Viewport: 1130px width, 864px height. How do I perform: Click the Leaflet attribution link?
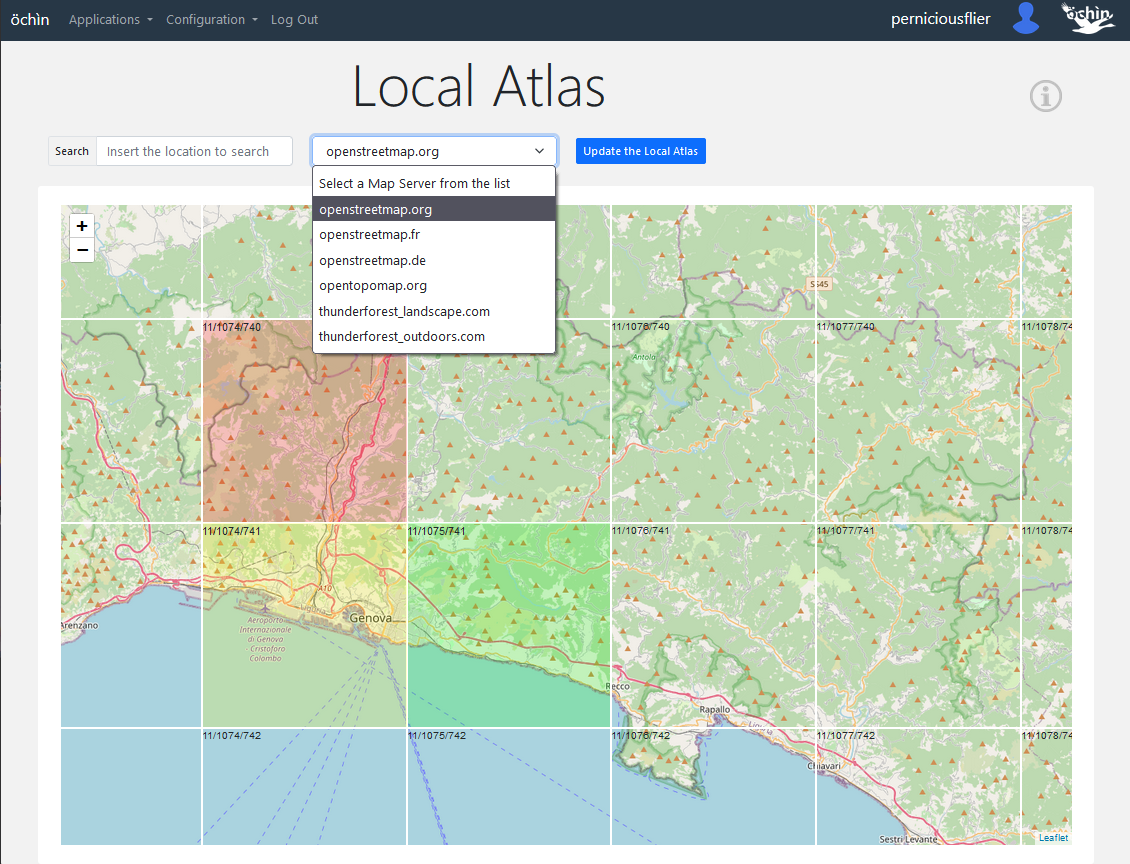point(1053,837)
